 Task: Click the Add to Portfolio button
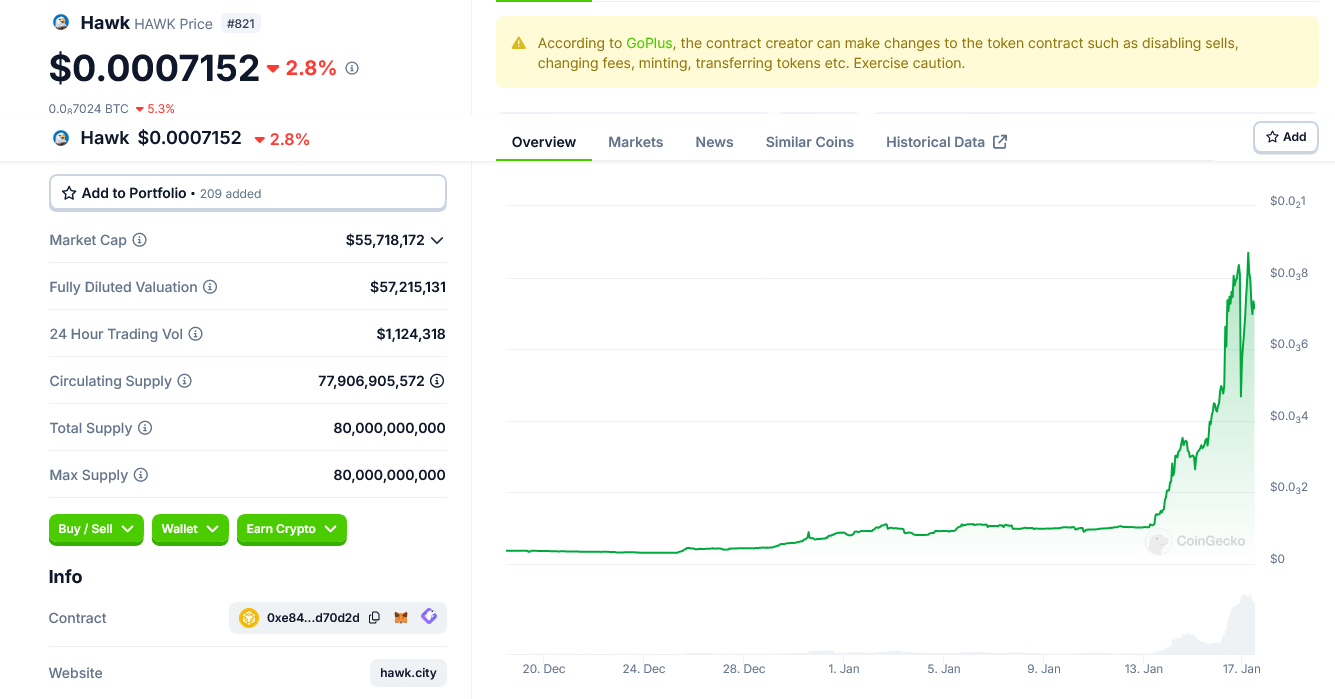coord(247,193)
